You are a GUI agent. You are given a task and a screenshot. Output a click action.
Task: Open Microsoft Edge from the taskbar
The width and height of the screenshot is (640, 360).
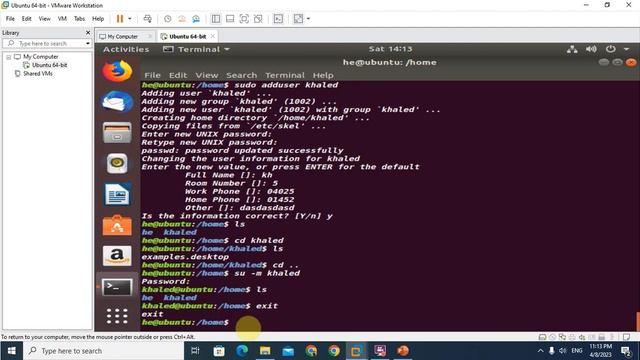(x=242, y=351)
